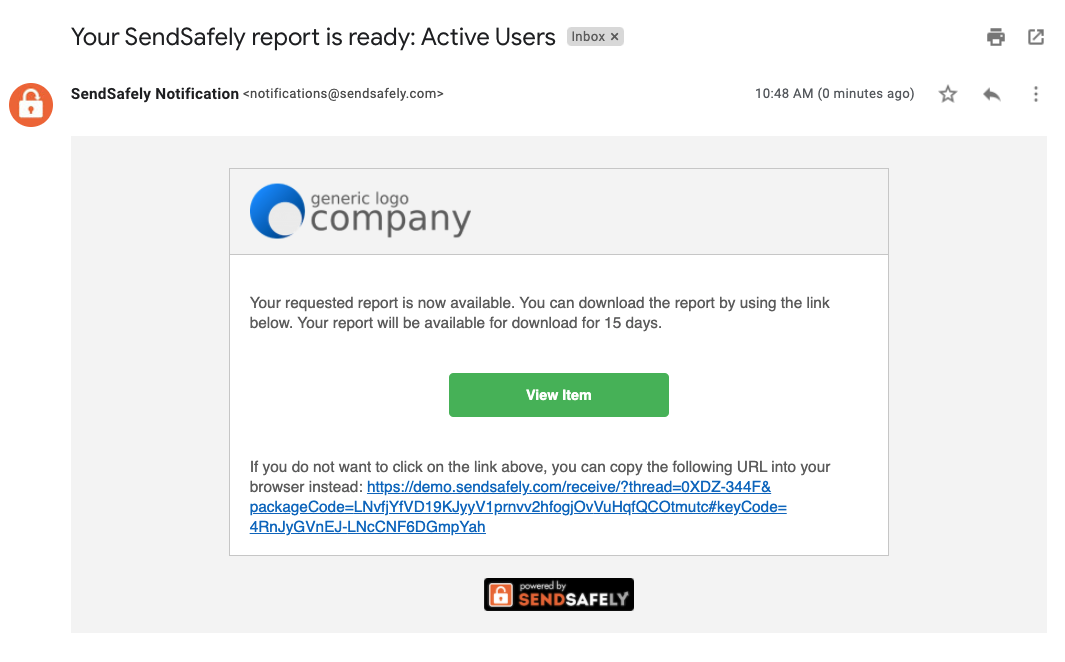This screenshot has height=662, width=1065.
Task: Remove the Inbox label with its x
Action: [615, 37]
